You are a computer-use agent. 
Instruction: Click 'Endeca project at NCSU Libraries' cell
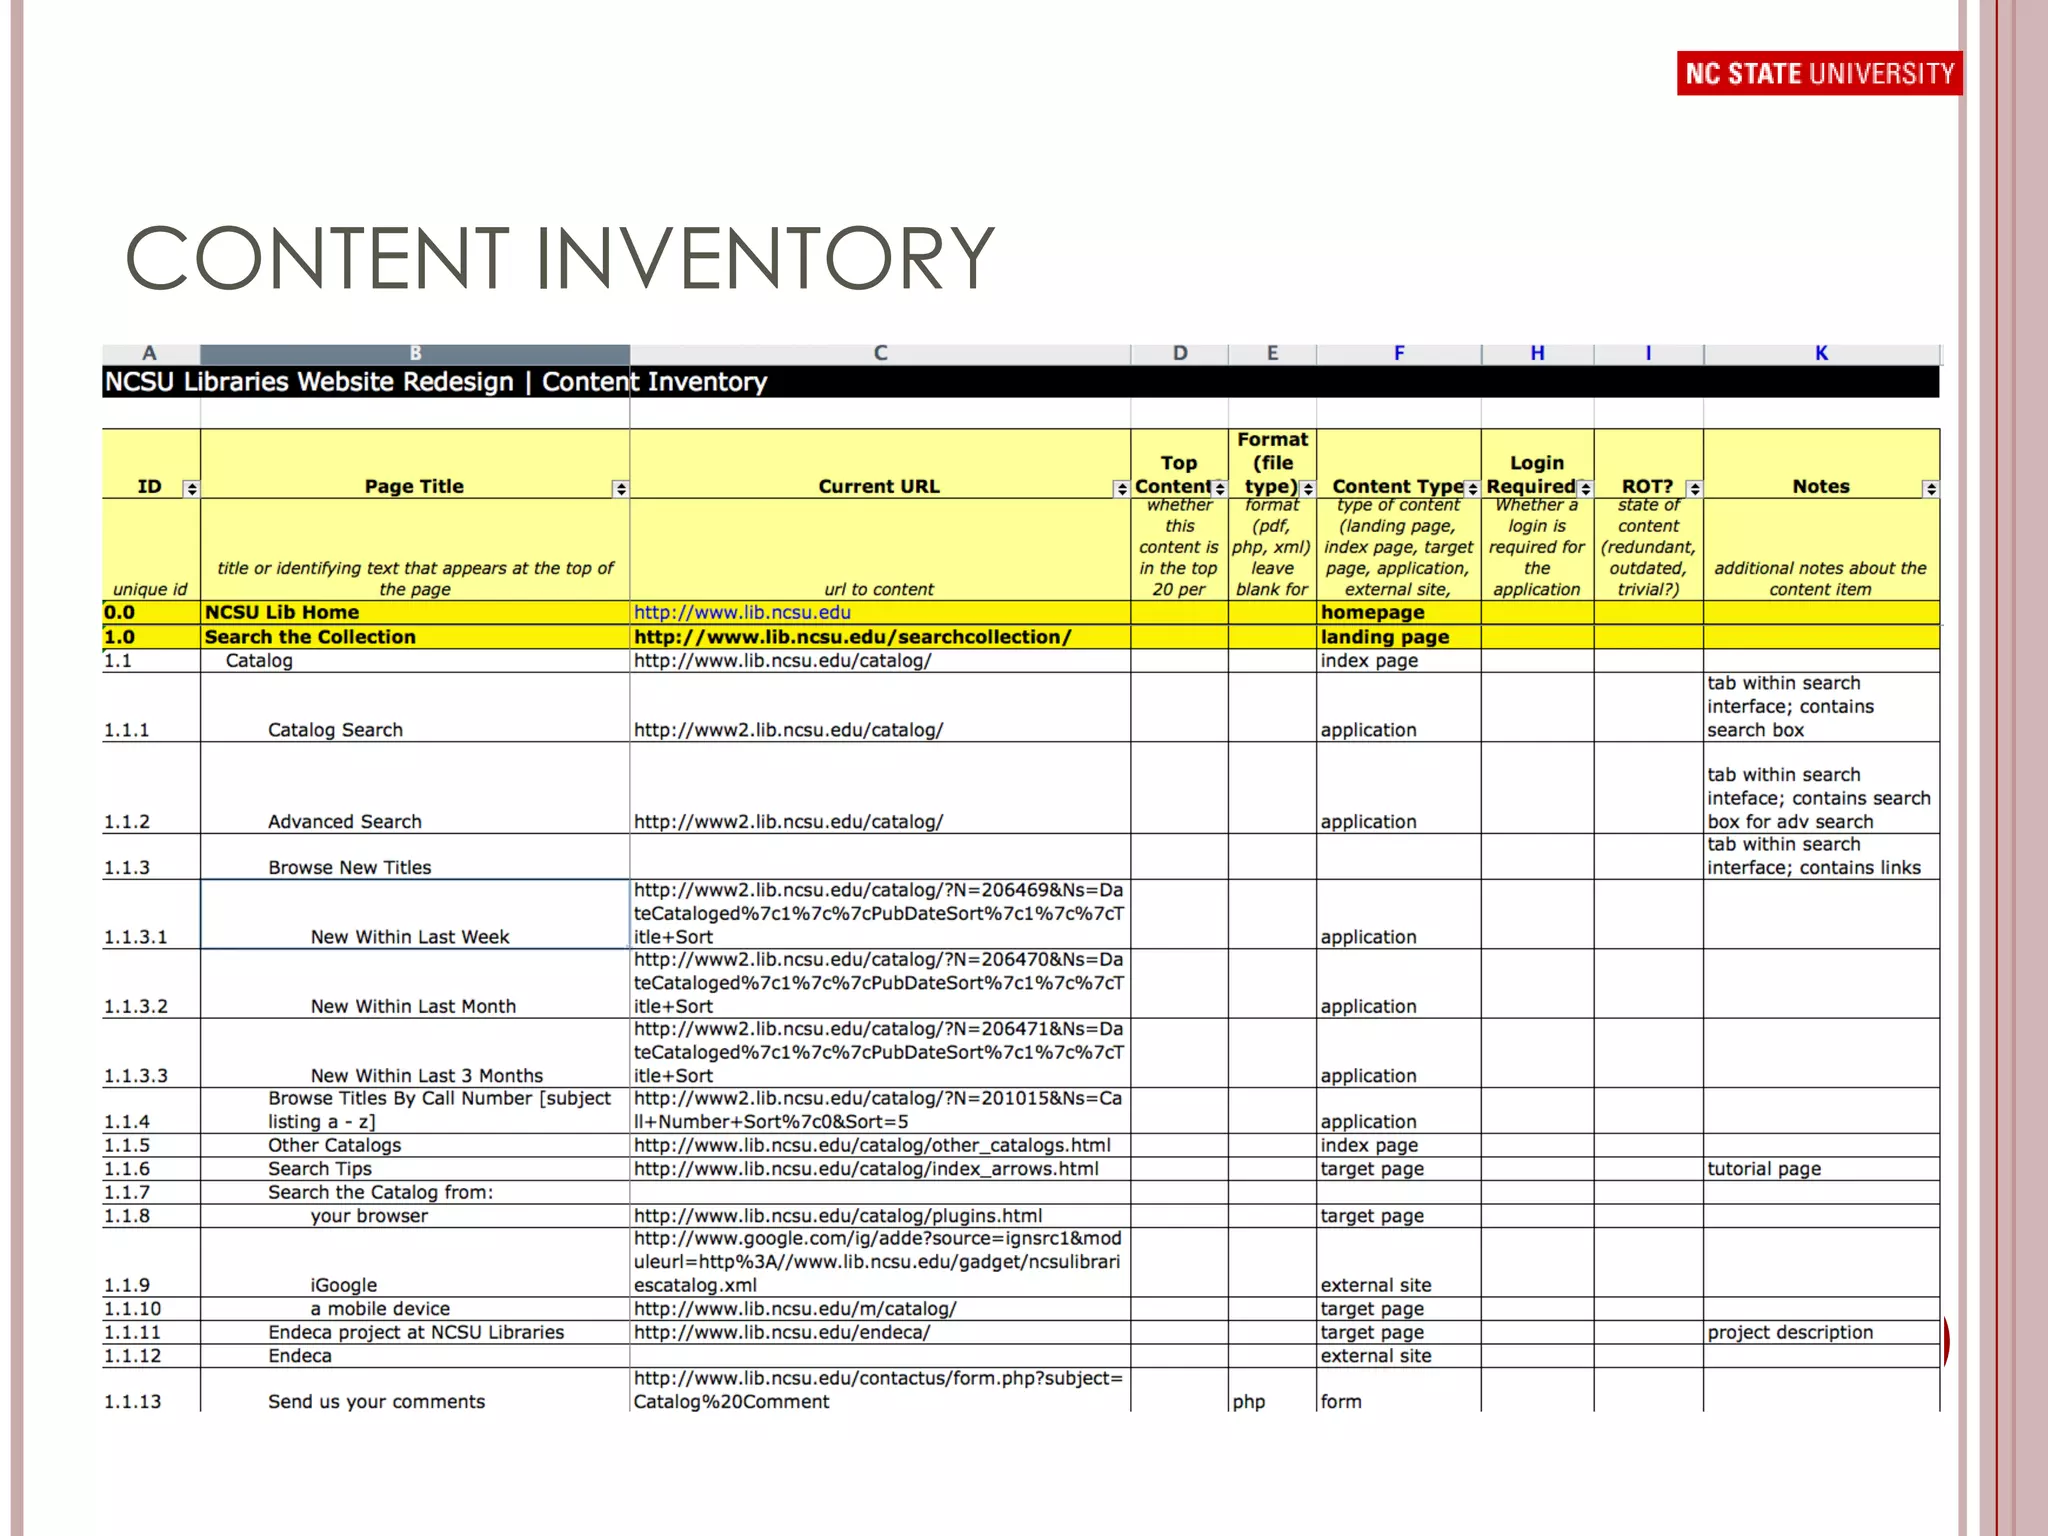[415, 1332]
